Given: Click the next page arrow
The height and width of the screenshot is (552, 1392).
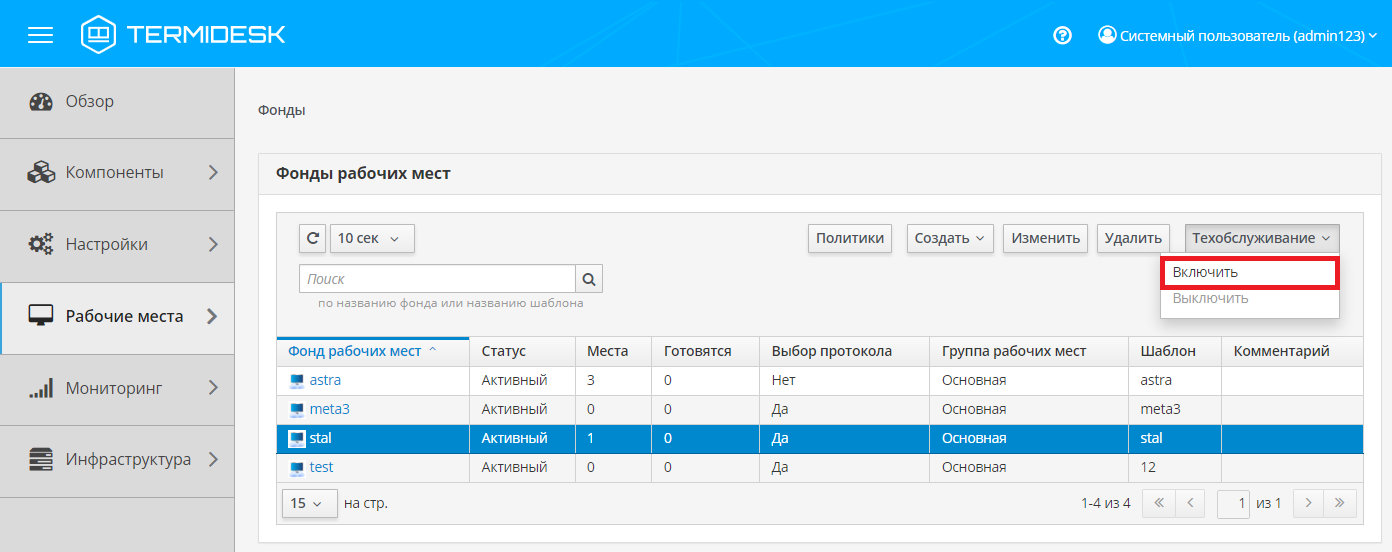Looking at the screenshot, I should pyautogui.click(x=1308, y=504).
